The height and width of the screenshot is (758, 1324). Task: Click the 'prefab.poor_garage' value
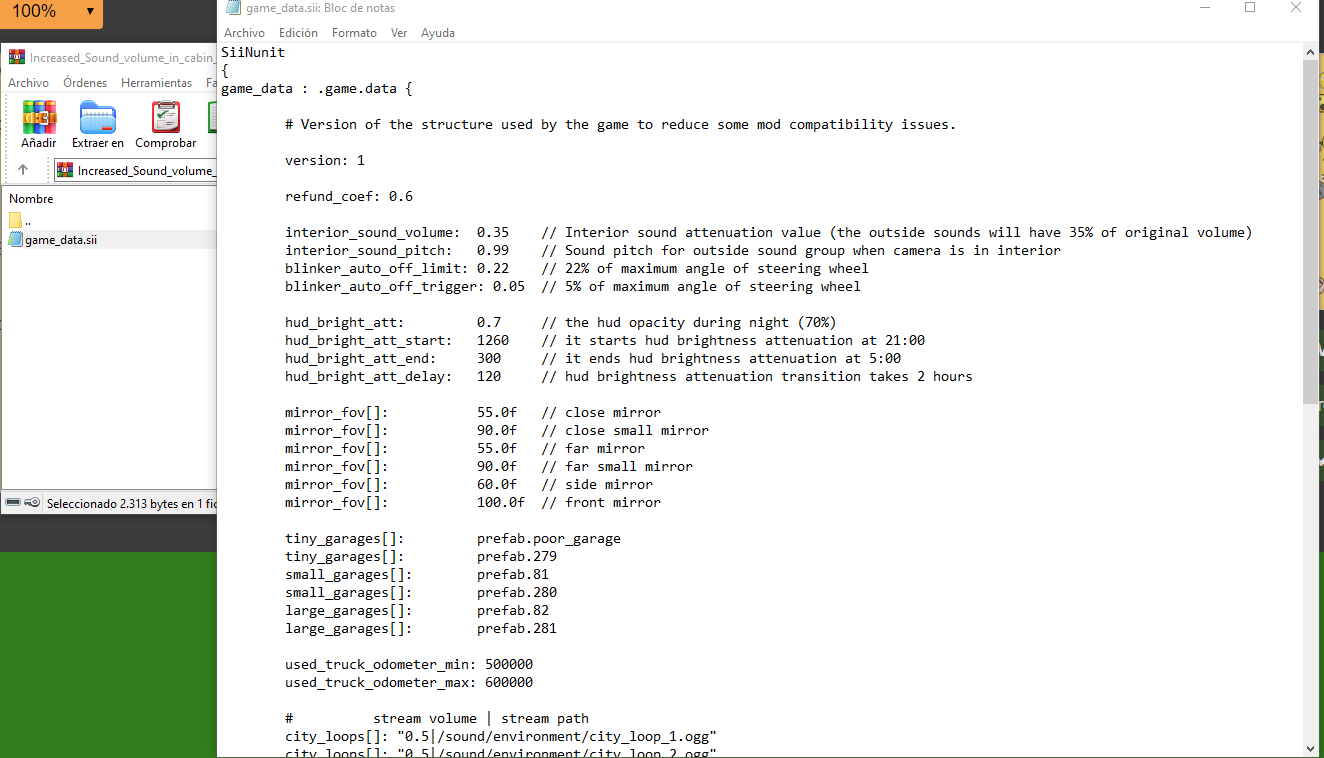[549, 538]
